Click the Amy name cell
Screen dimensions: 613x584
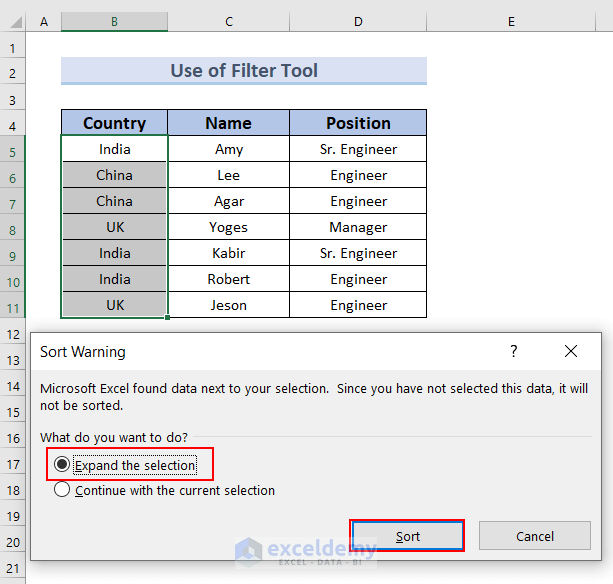tap(229, 149)
